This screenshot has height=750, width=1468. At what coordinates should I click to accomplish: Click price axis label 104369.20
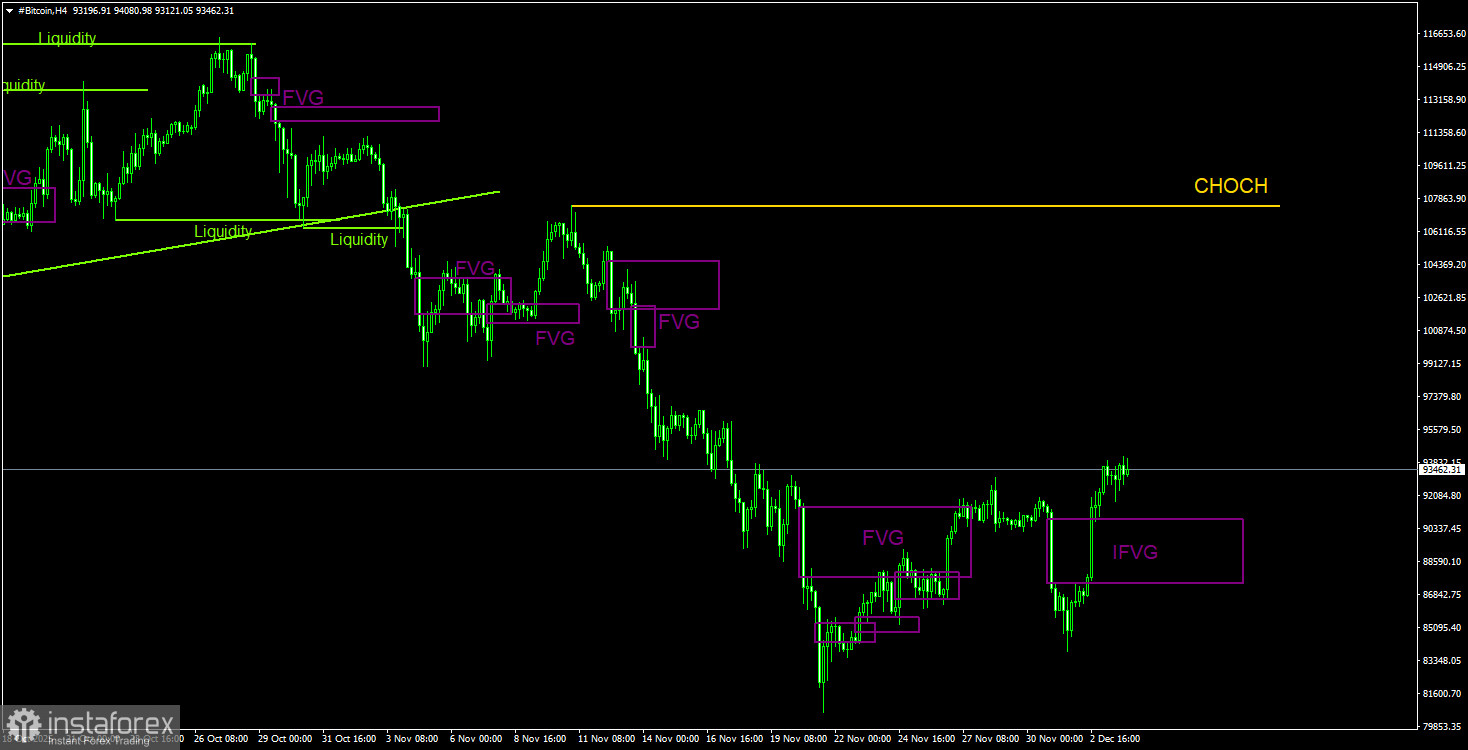[x=1443, y=265]
